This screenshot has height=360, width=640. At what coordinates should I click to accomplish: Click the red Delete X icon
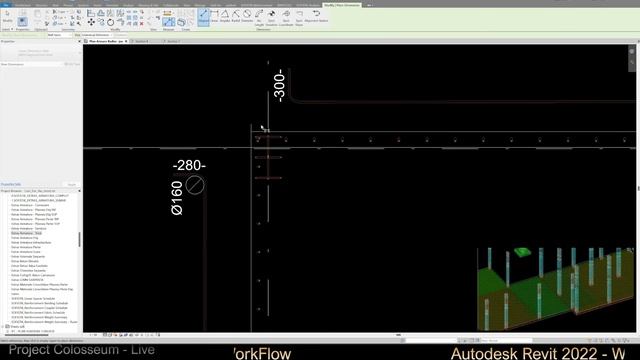coord(142,24)
